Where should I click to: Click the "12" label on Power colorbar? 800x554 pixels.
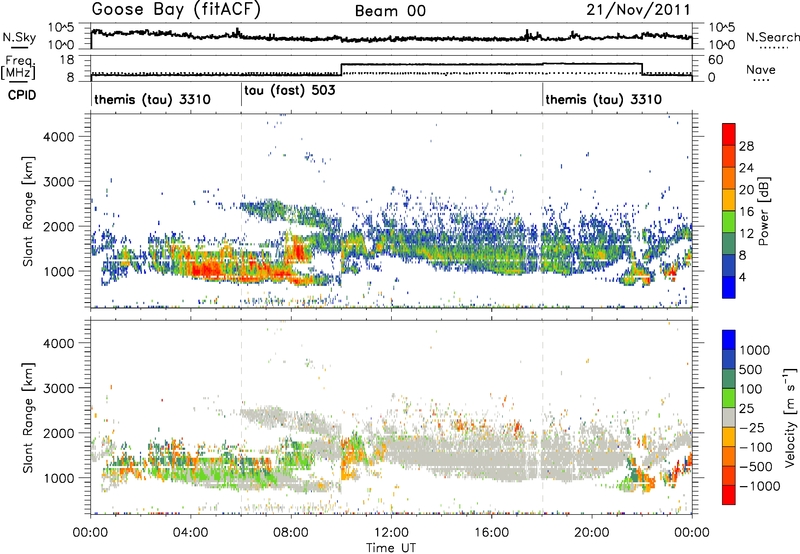(746, 234)
